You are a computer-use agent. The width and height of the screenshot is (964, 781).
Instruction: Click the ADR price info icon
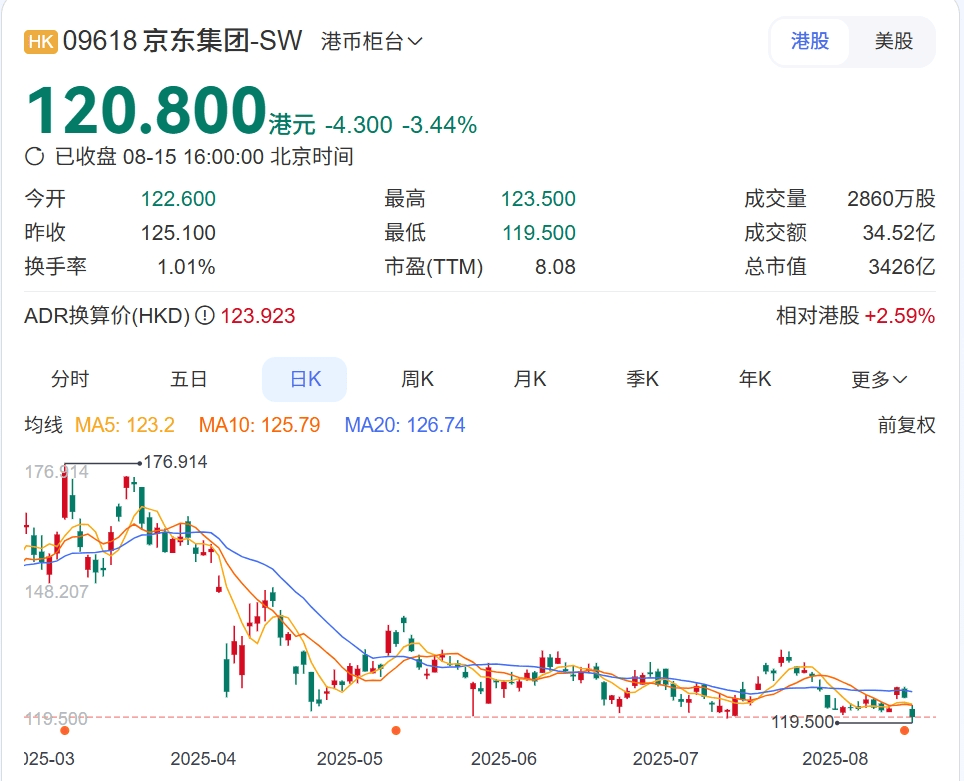click(205, 316)
